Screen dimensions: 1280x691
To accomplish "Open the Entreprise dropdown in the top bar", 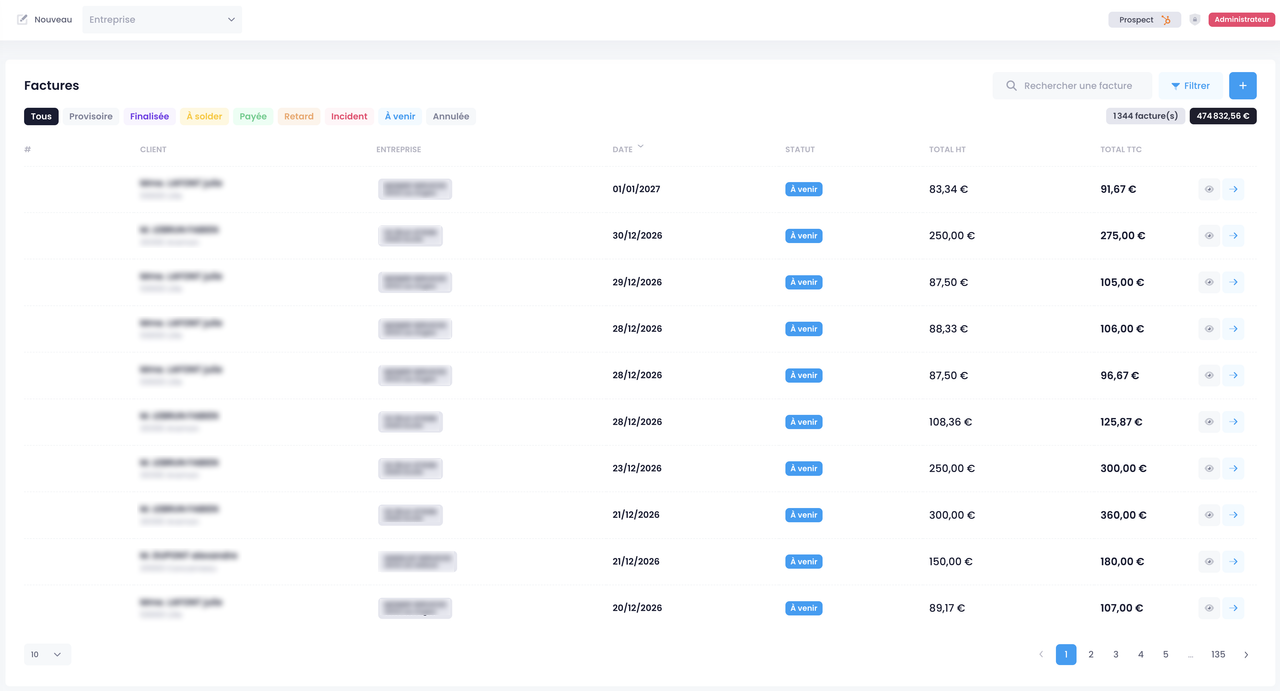I will pyautogui.click(x=162, y=19).
